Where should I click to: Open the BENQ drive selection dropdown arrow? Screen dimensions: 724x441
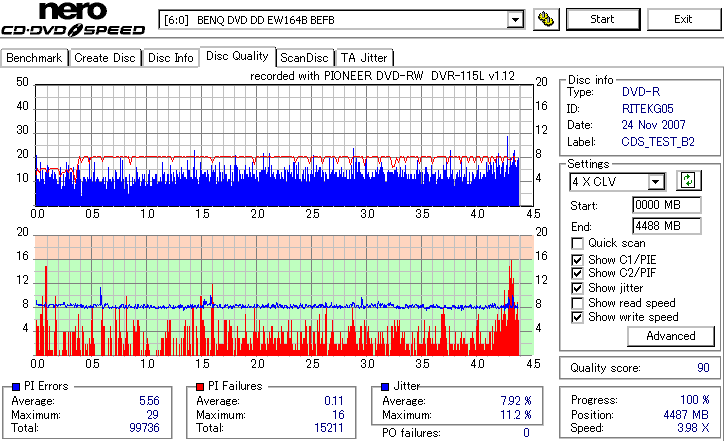coord(515,20)
